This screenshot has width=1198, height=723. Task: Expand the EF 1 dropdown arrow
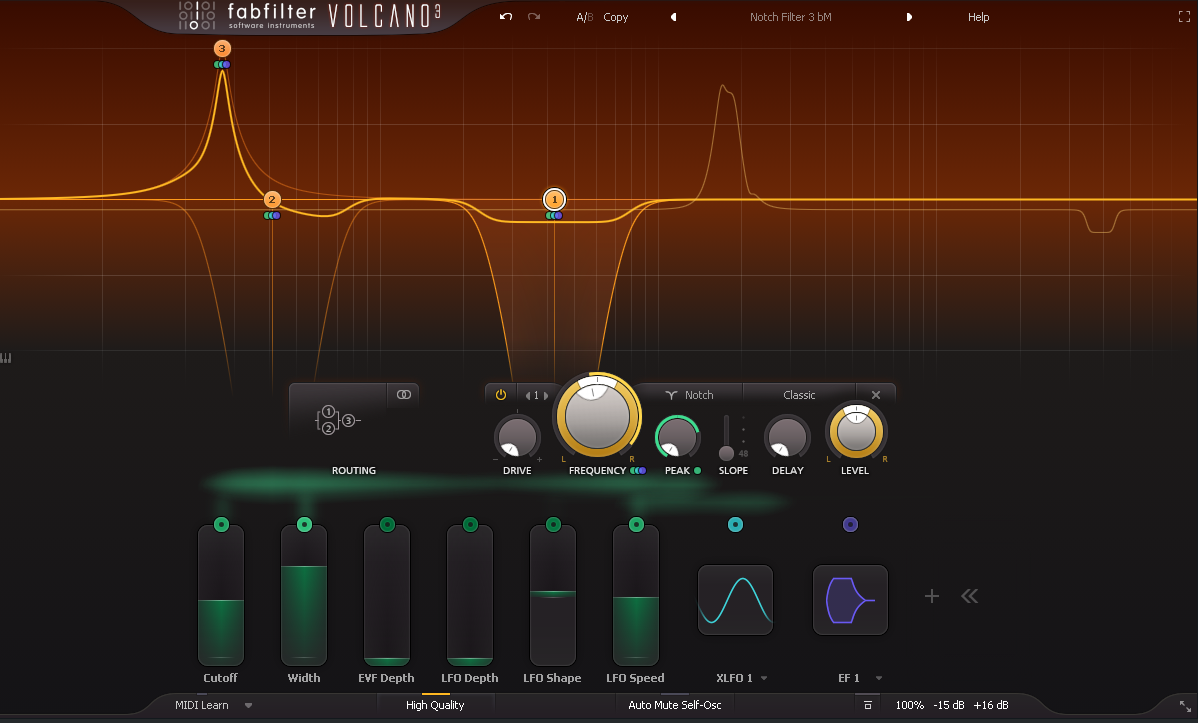[x=879, y=679]
